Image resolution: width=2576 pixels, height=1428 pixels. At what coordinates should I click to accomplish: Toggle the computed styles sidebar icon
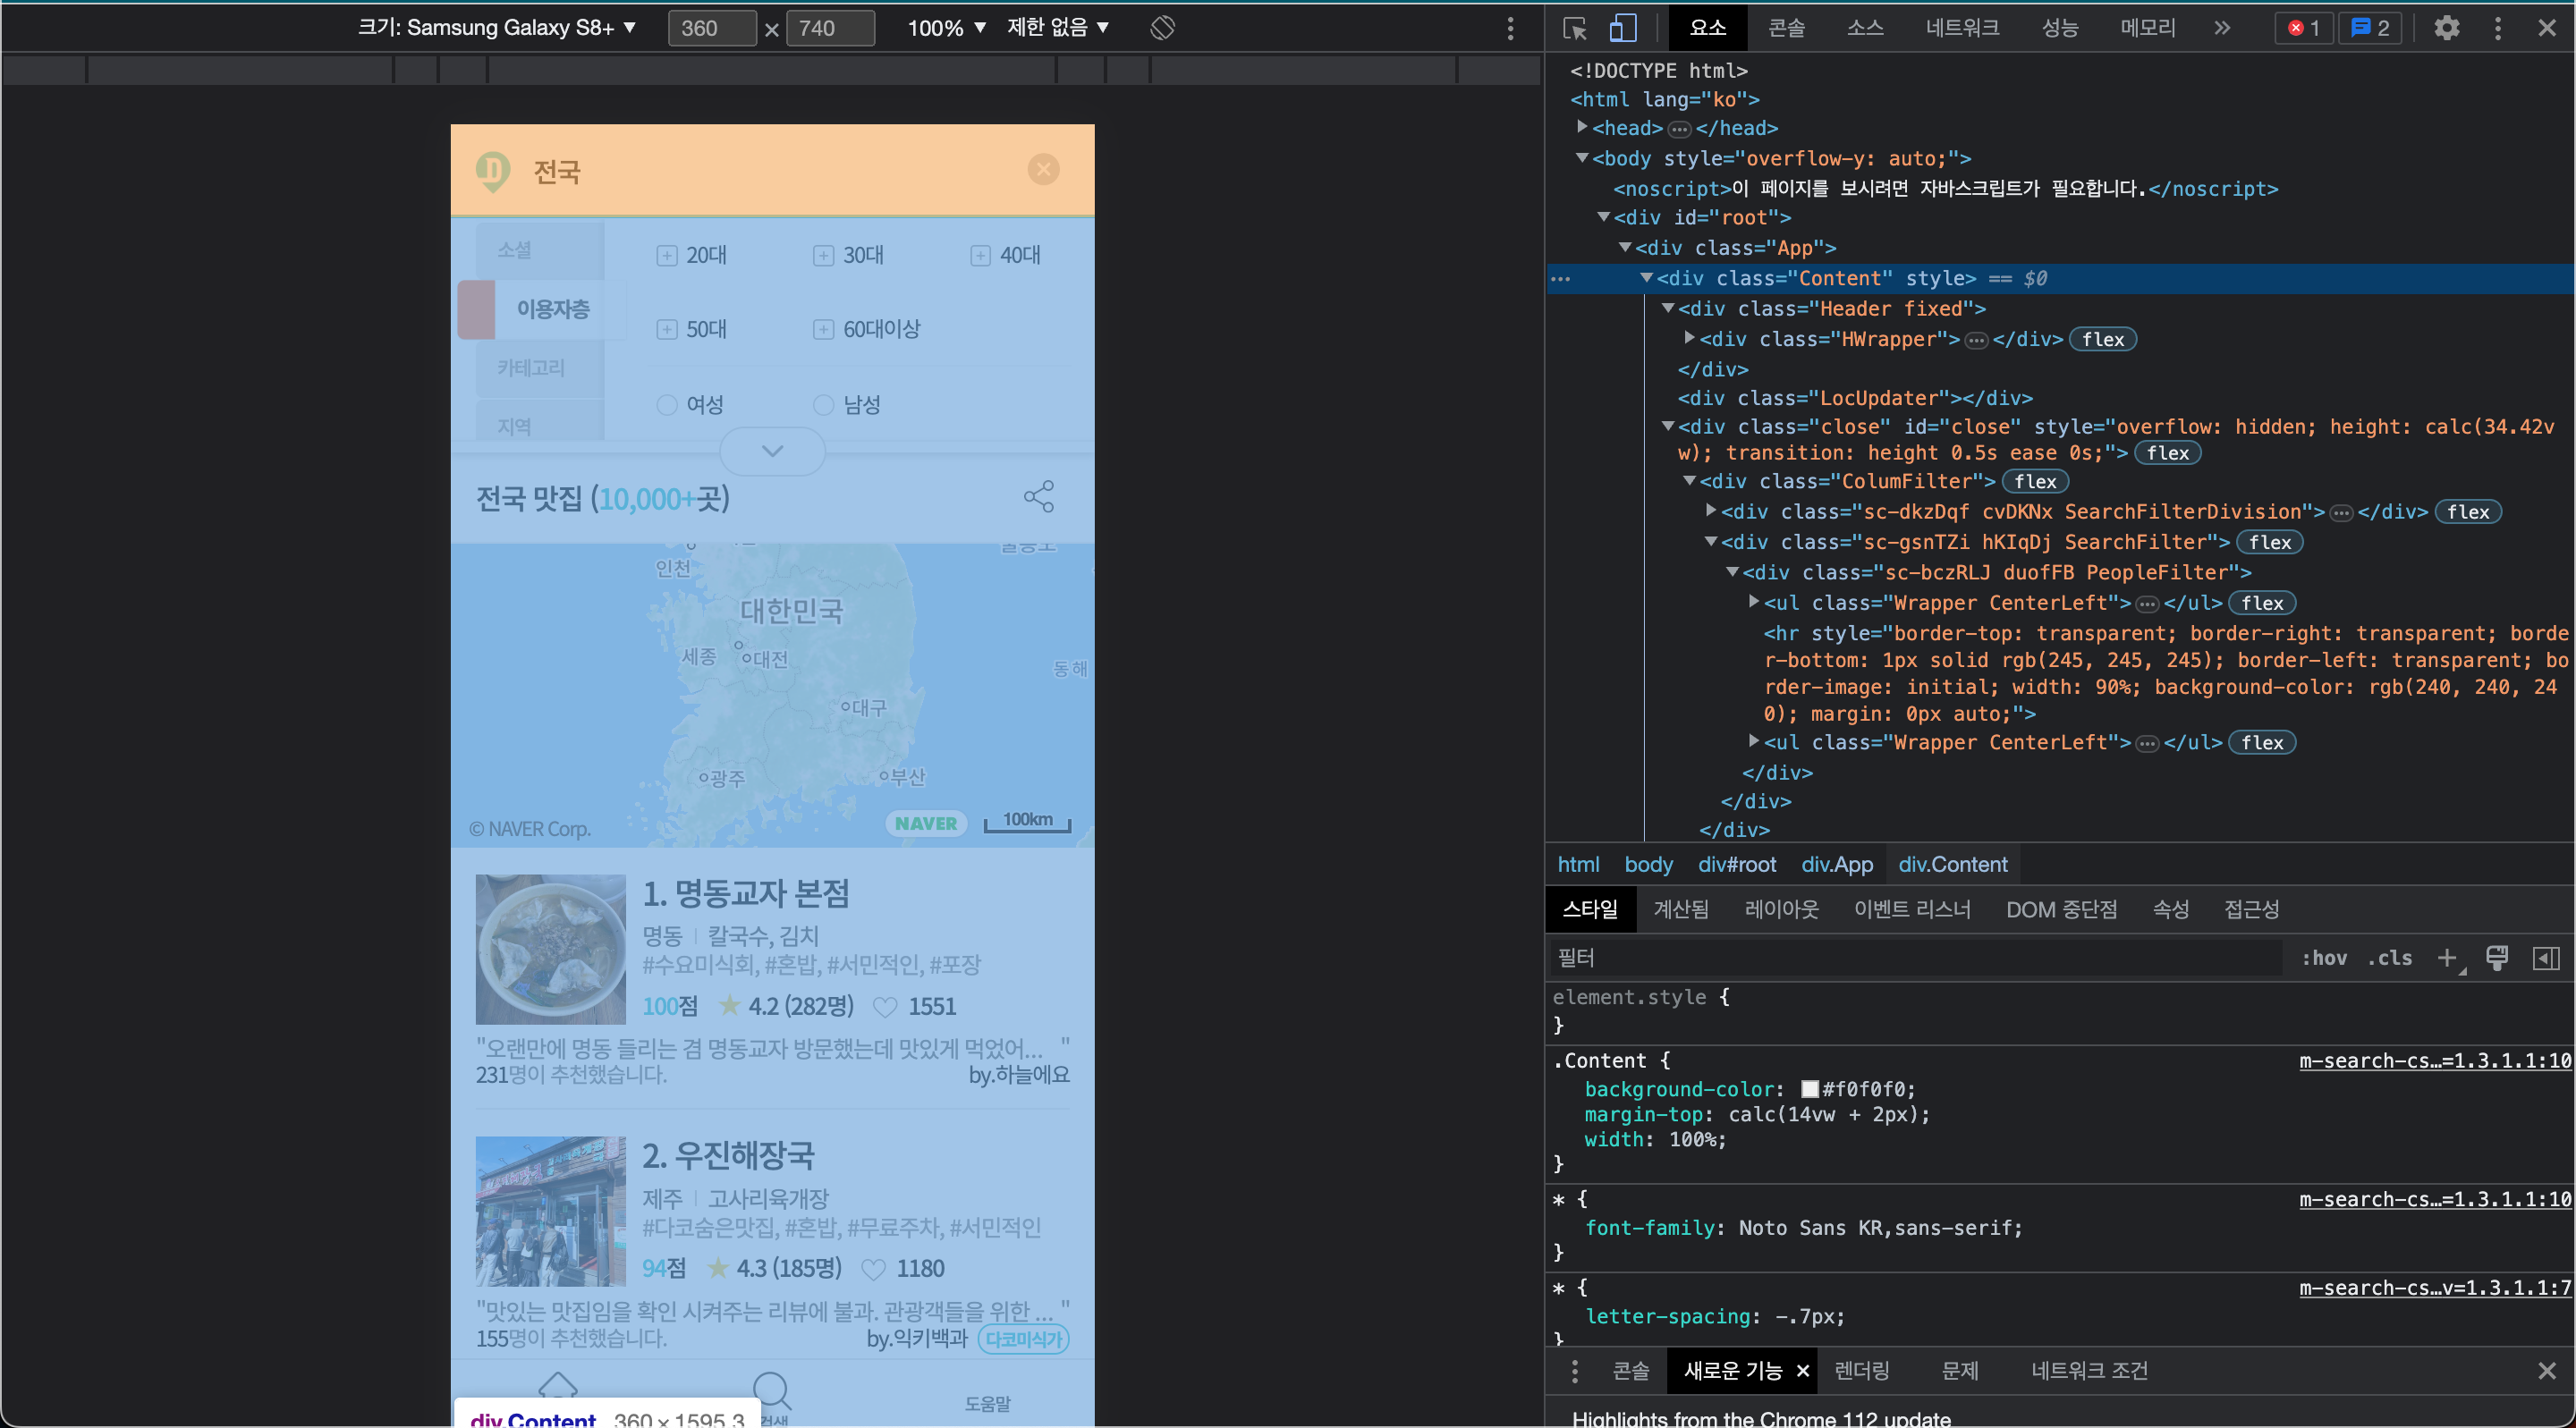(x=2546, y=958)
